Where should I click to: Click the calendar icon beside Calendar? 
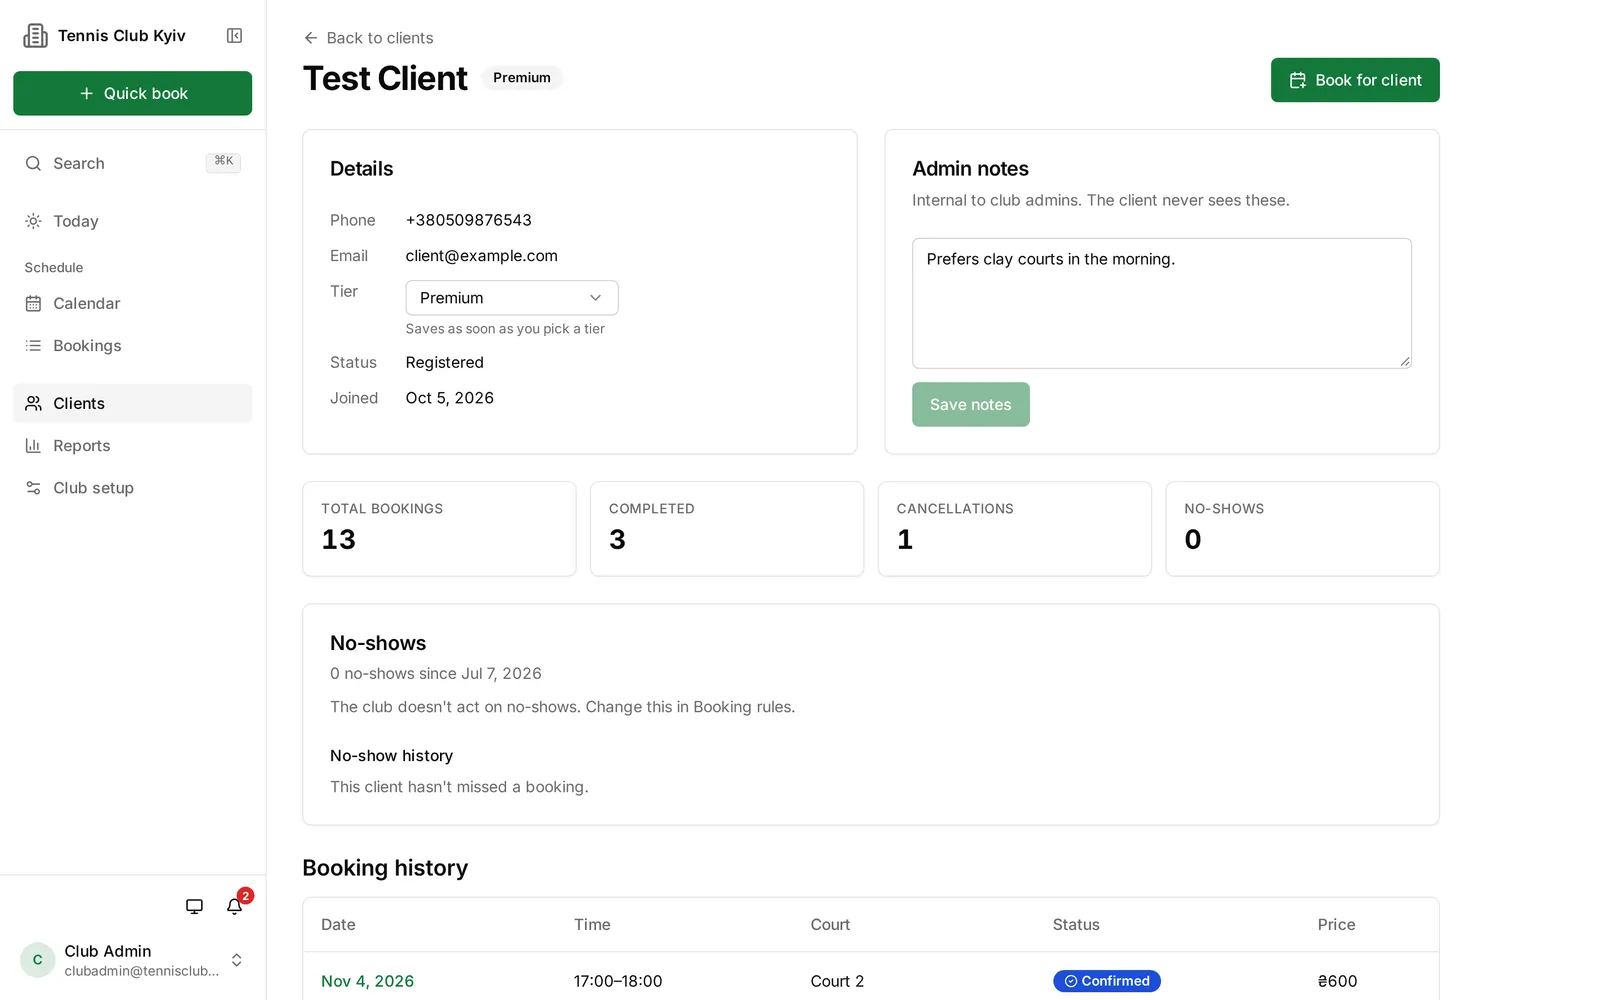click(x=33, y=303)
